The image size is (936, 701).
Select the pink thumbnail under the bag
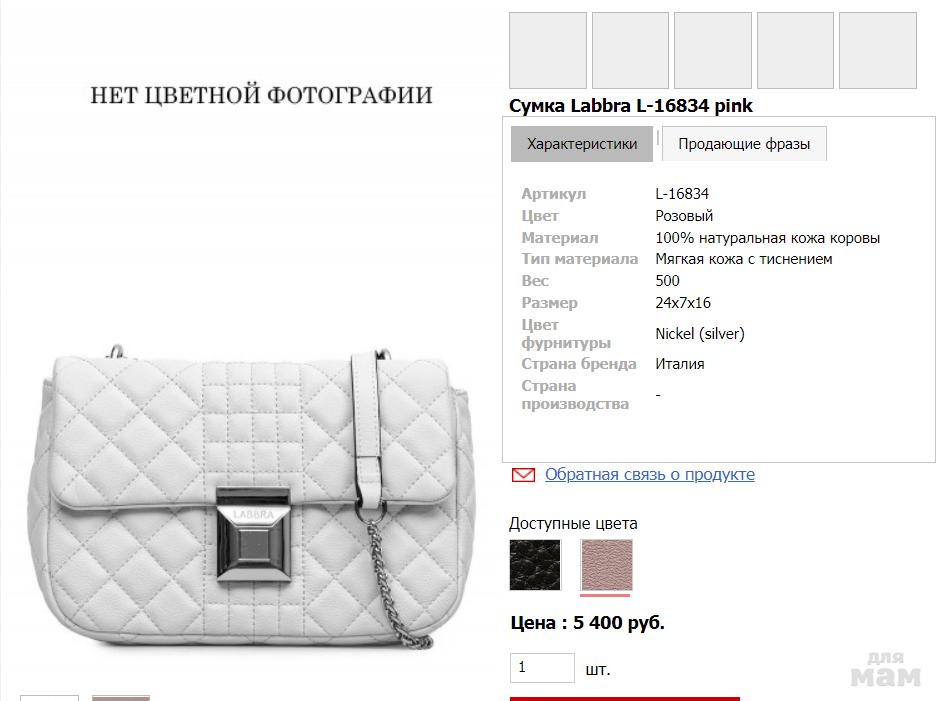point(121,698)
